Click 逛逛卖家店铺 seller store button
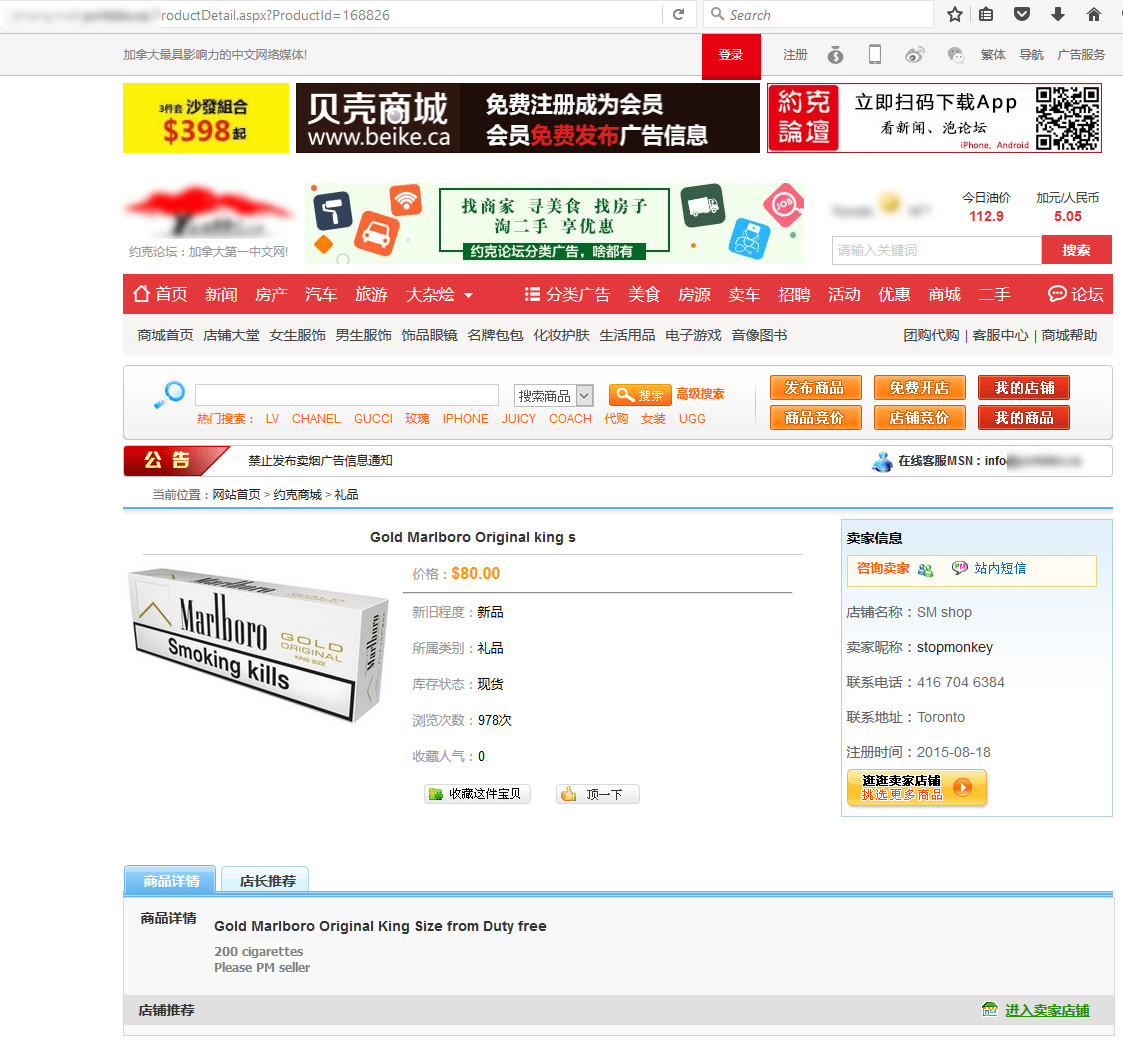The width and height of the screenshot is (1123, 1045). [917, 788]
